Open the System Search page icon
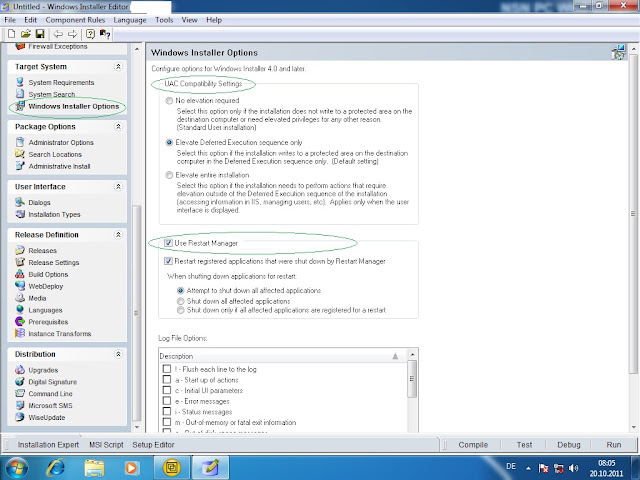Image resolution: width=640 pixels, height=480 pixels. (x=20, y=94)
